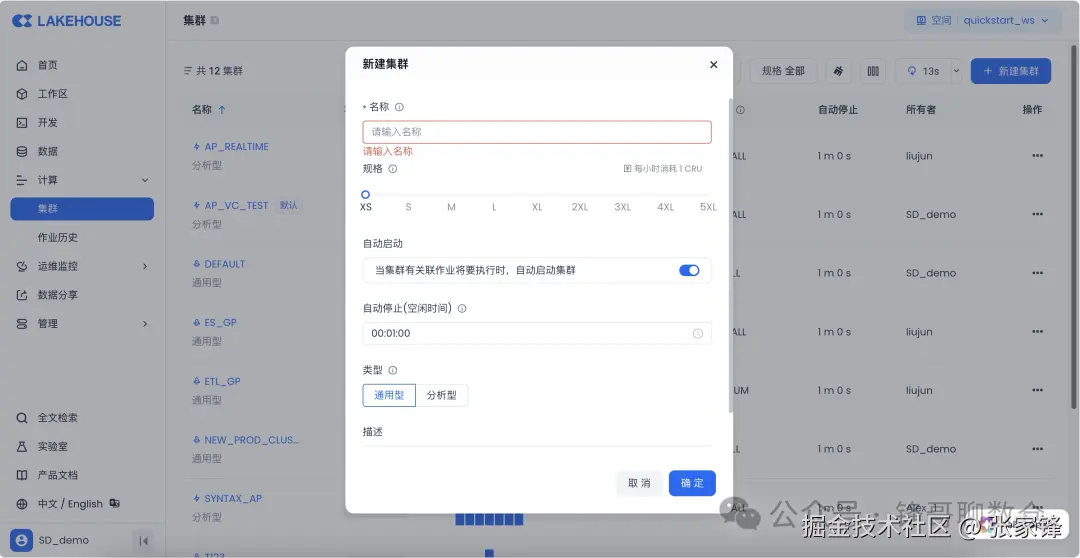Open the 数据分享 share icon
1080x558 pixels.
[22, 295]
